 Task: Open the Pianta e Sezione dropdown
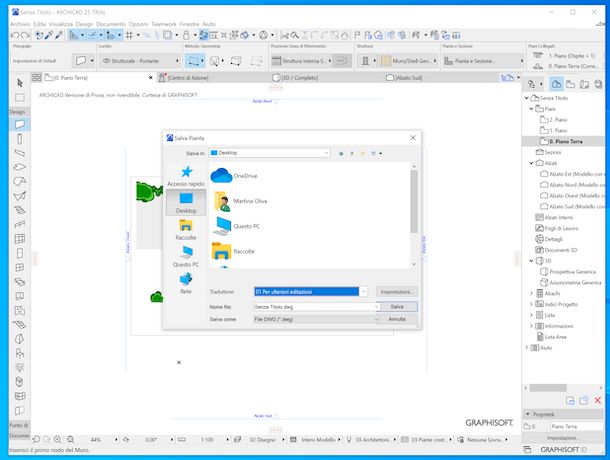[484, 61]
